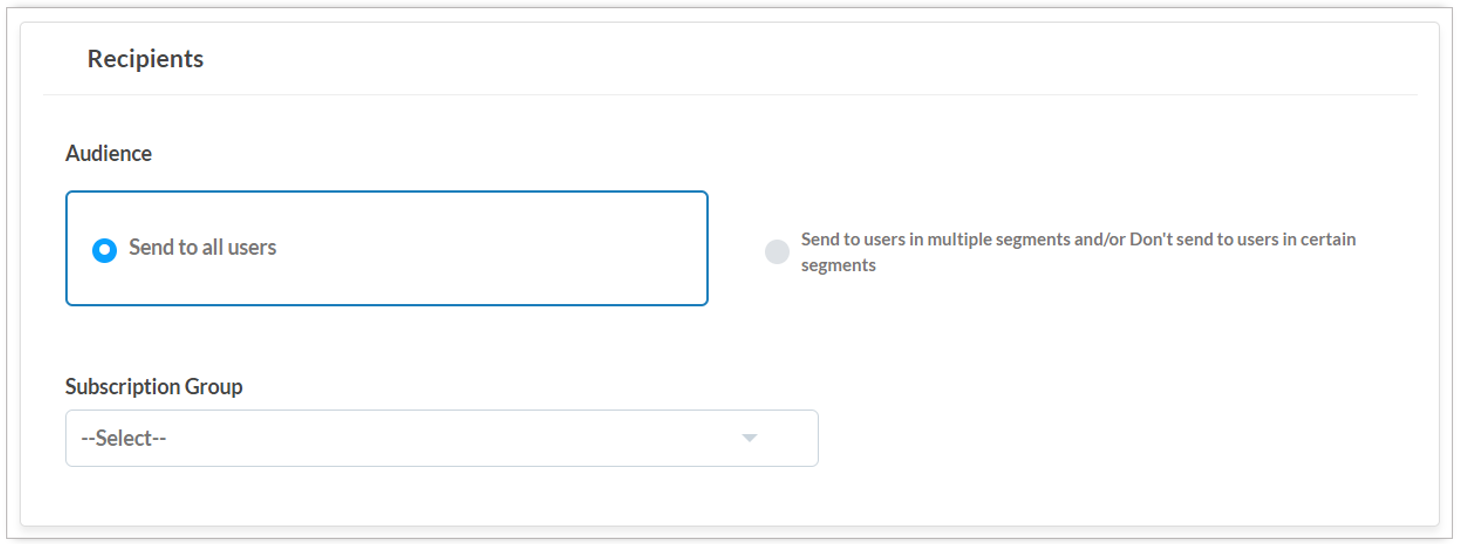1459x544 pixels.
Task: Click the grey unselected radio circle icon
Action: point(777,252)
